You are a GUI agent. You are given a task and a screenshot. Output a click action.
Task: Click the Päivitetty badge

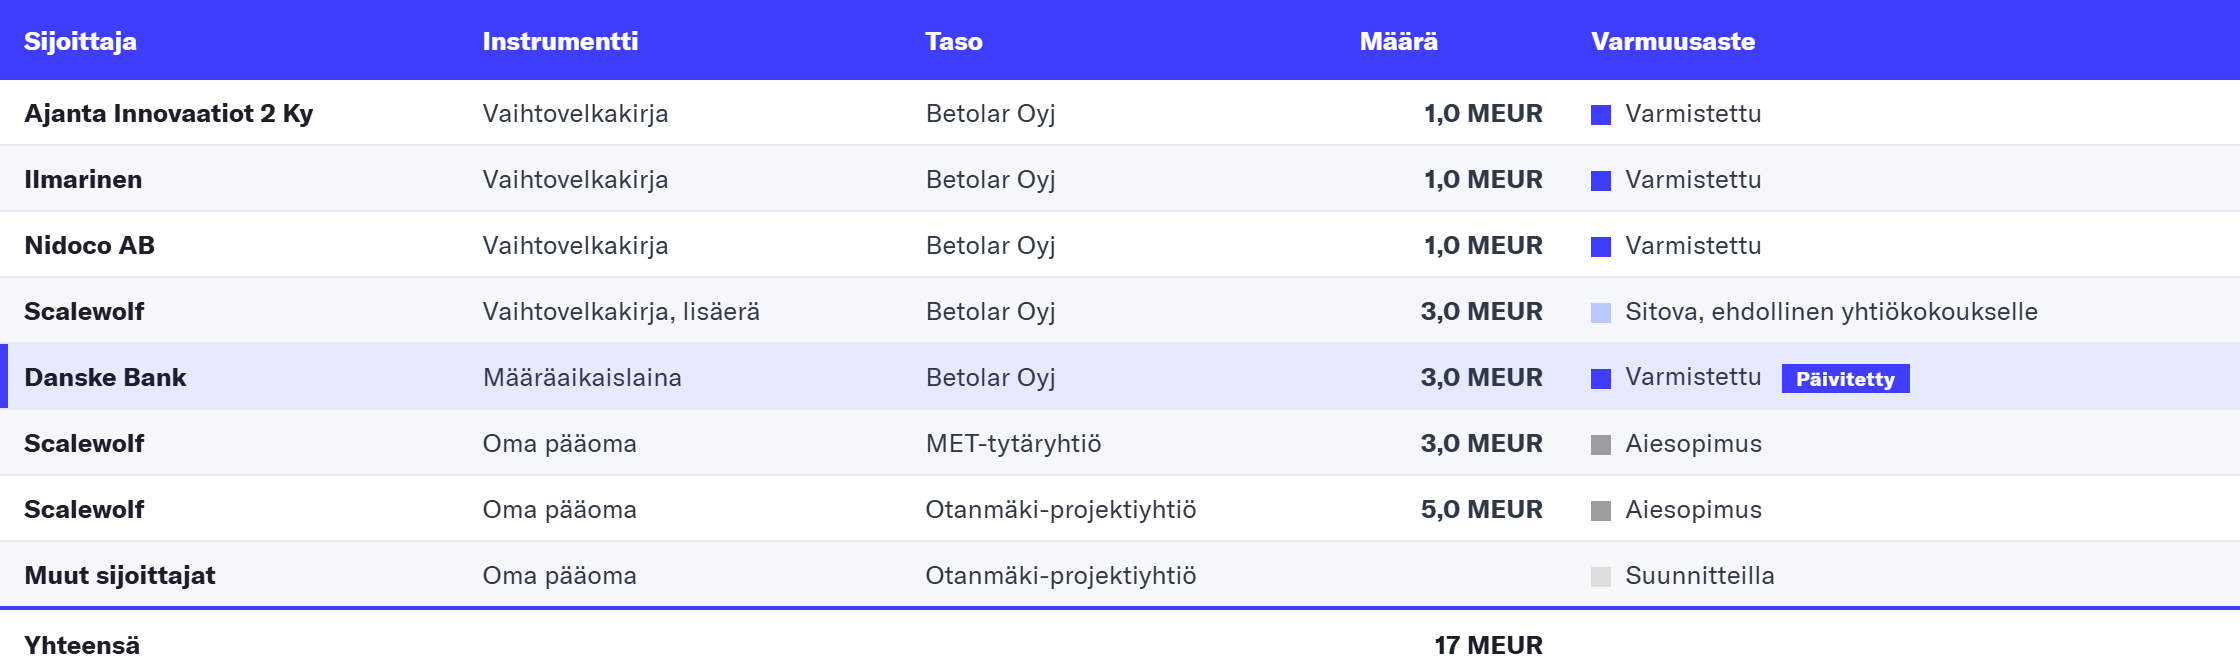click(1845, 379)
